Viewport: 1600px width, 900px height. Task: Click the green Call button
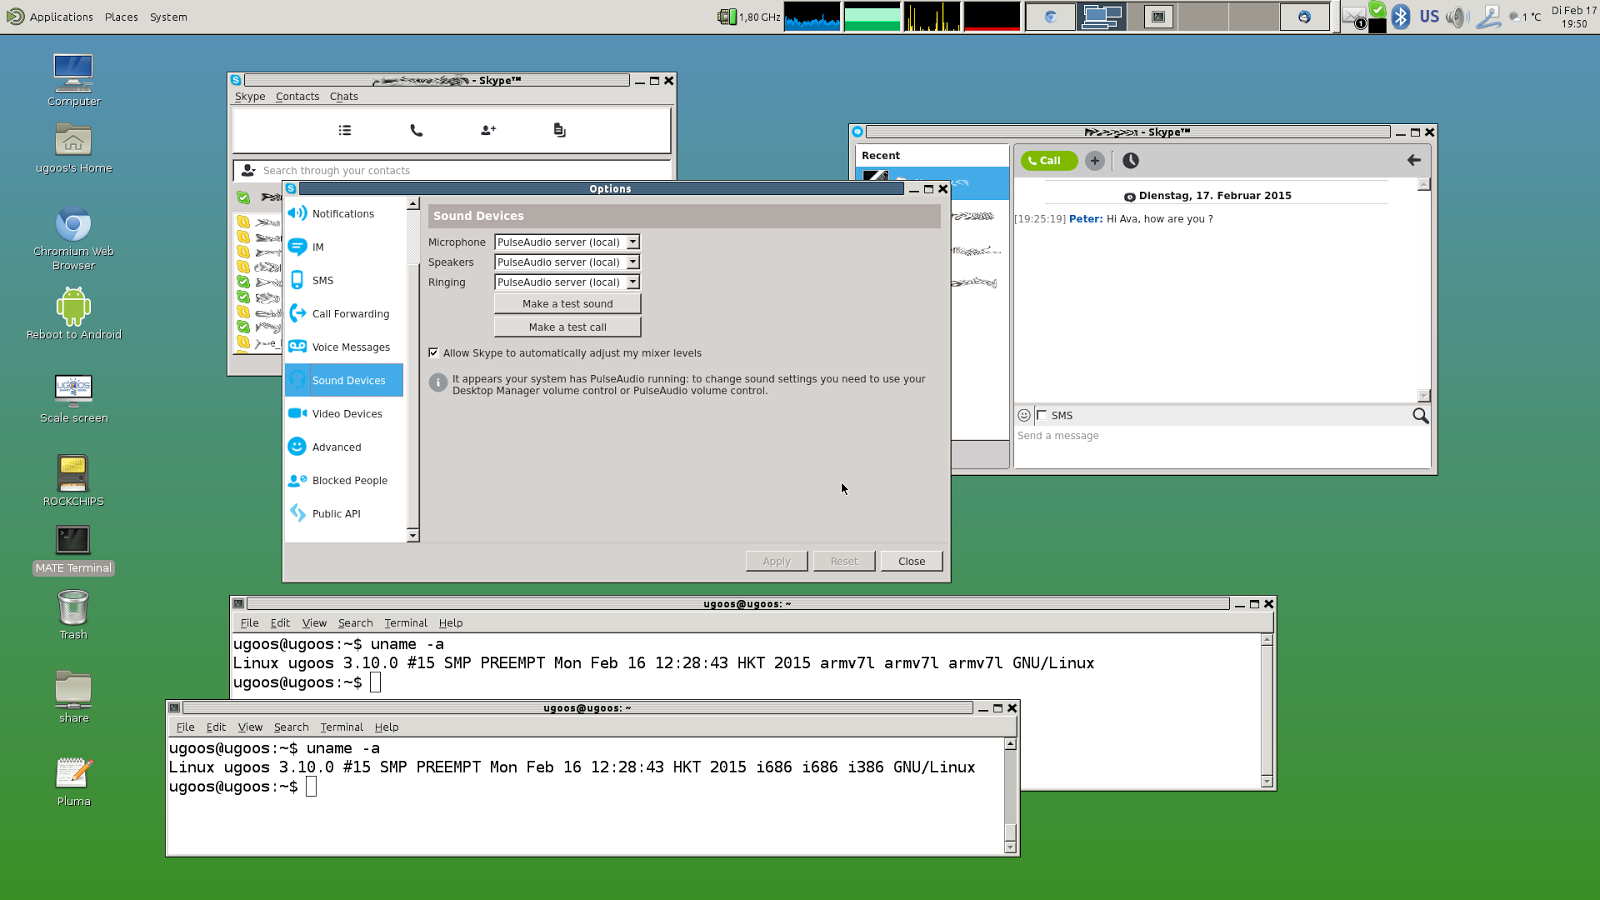pos(1048,160)
